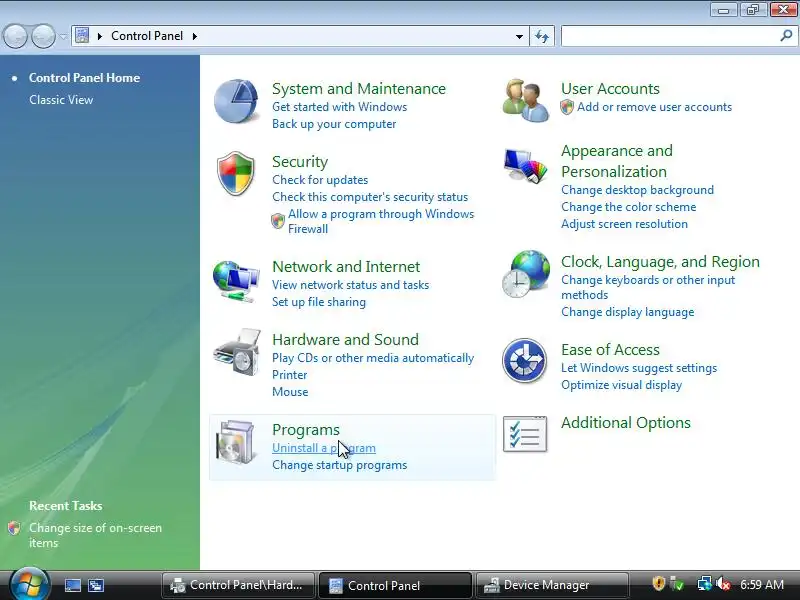Click the security alert shield tray icon

tap(659, 583)
